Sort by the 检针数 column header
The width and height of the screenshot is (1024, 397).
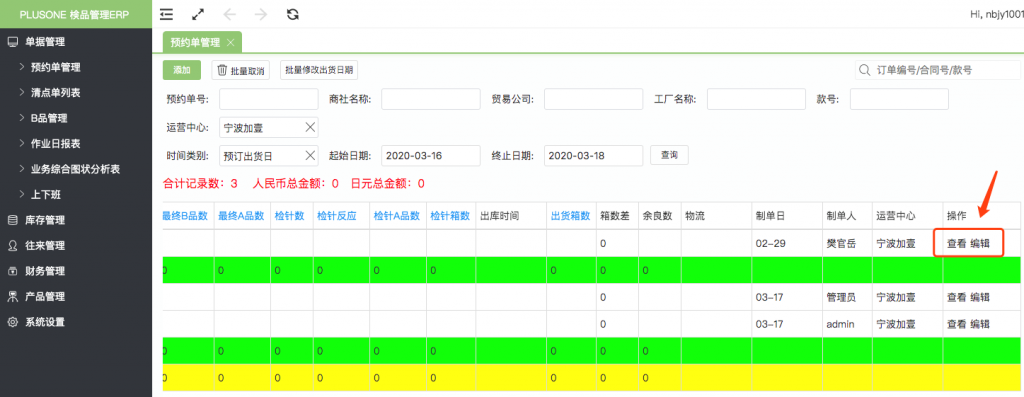289,216
